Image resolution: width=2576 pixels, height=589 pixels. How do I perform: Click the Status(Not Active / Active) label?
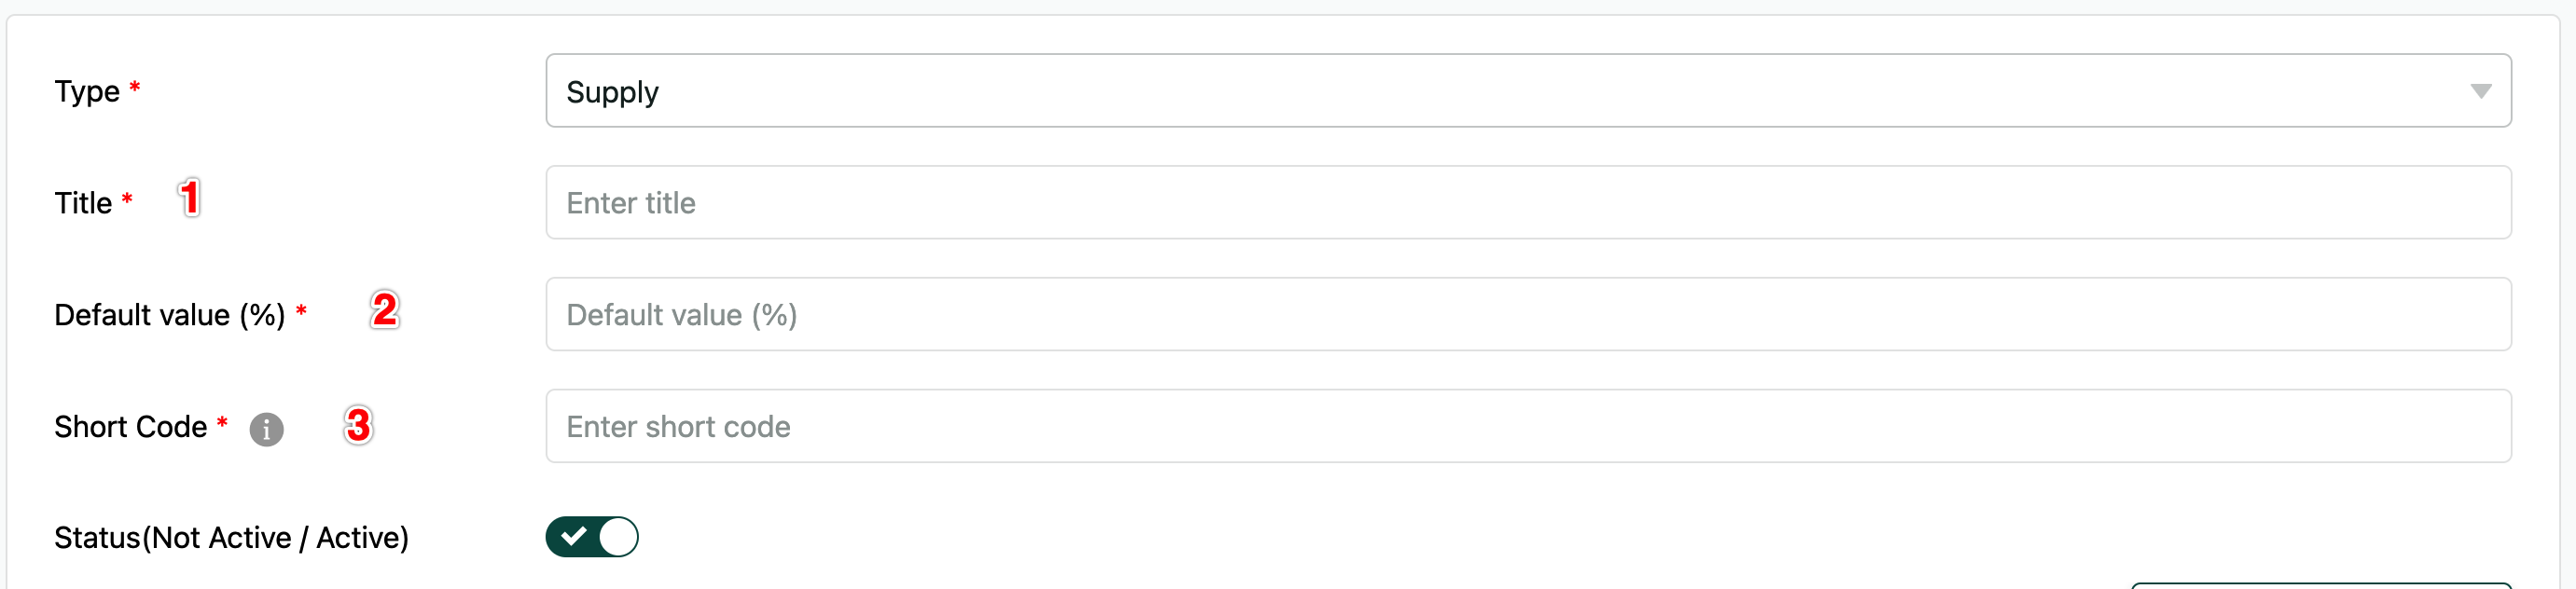(231, 538)
